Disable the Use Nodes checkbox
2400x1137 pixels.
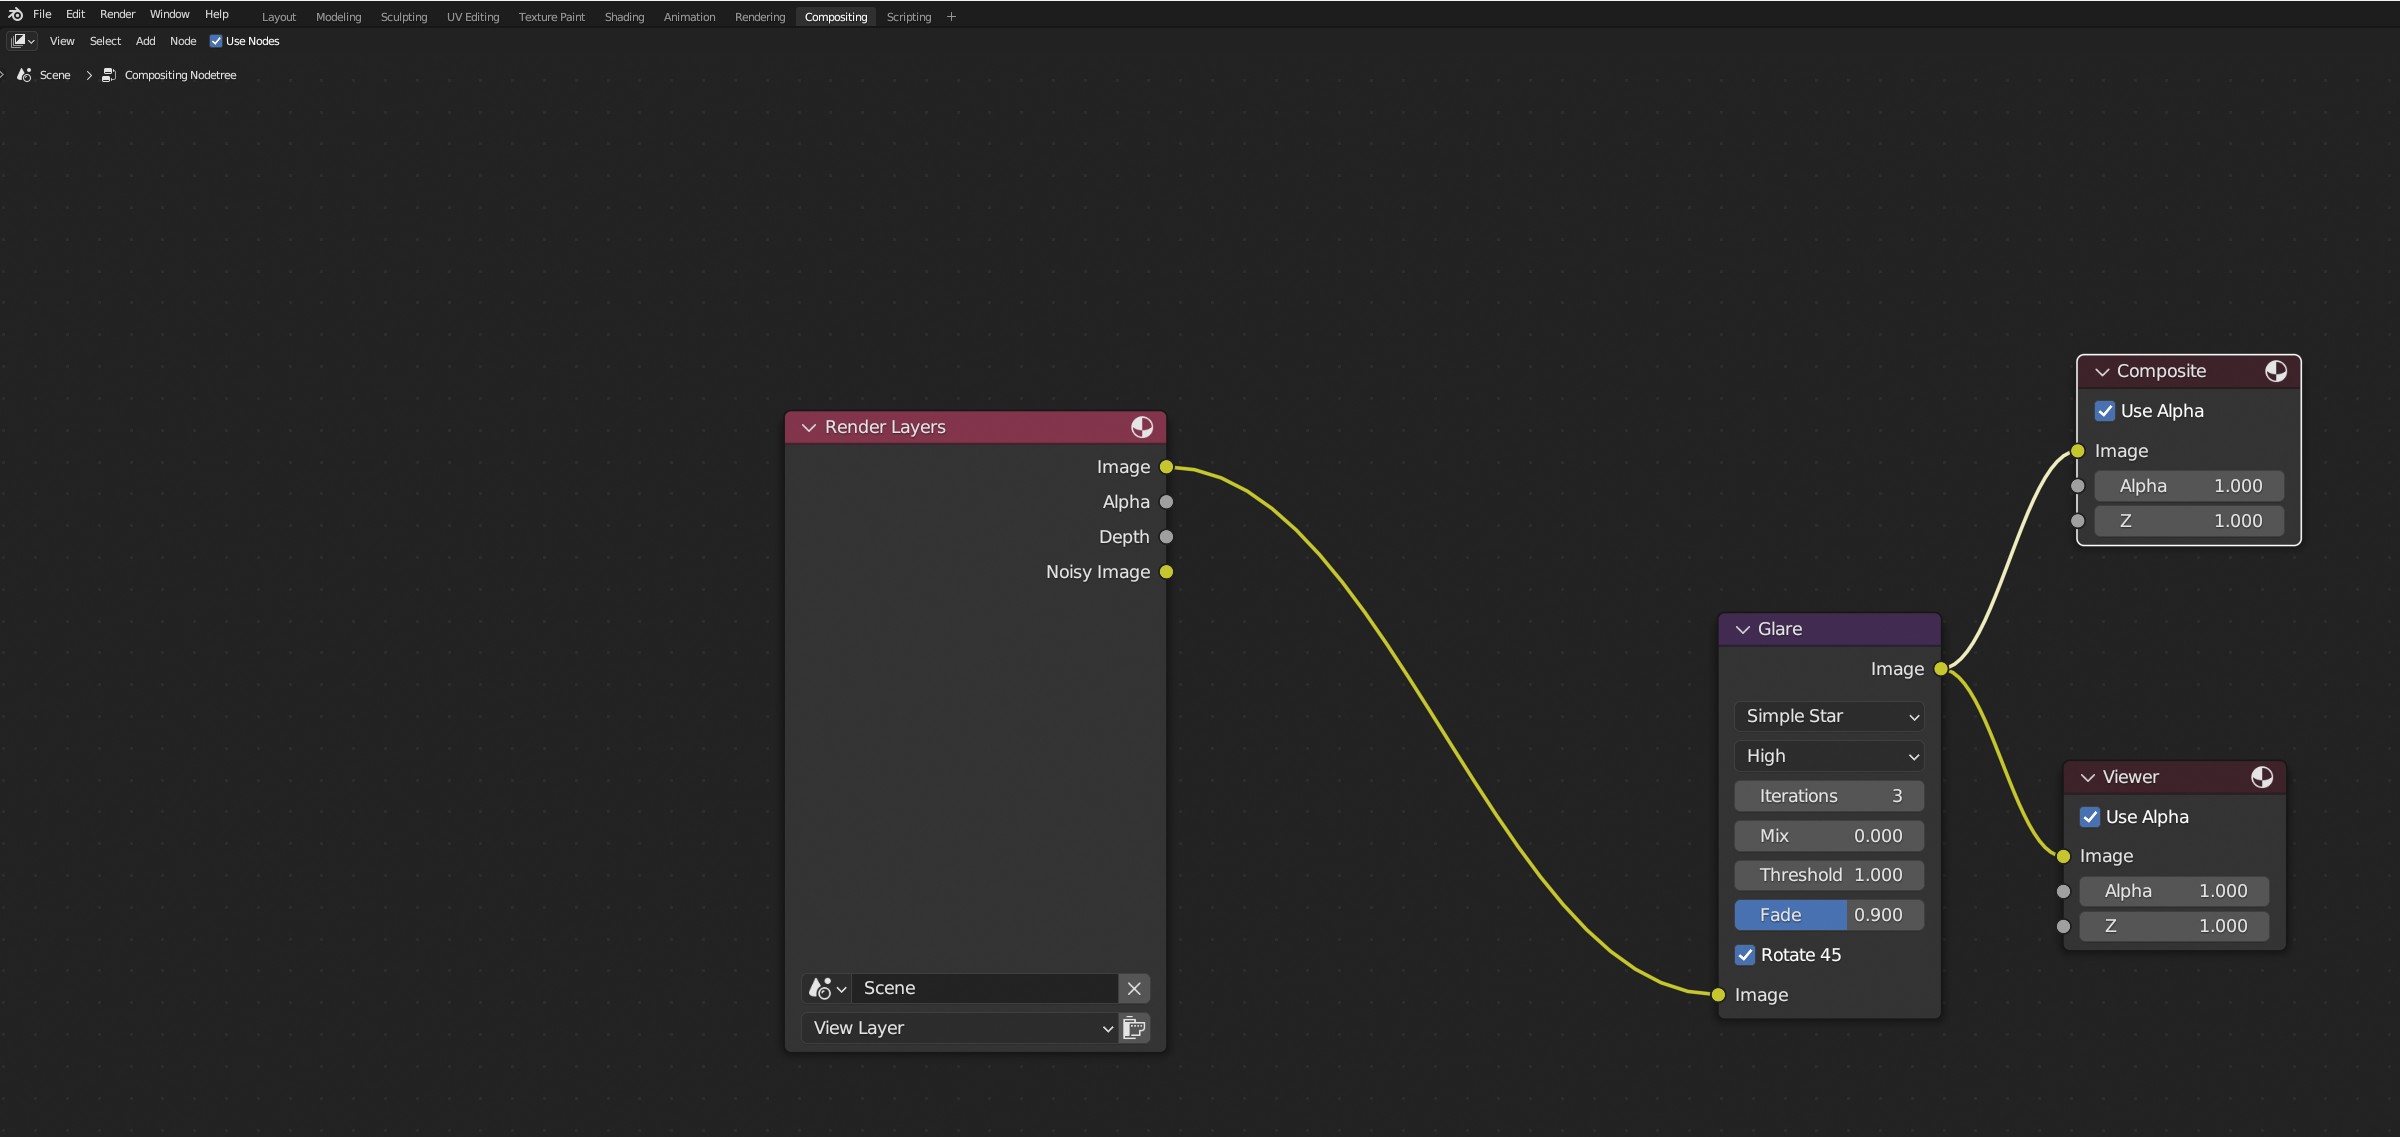pyautogui.click(x=216, y=41)
